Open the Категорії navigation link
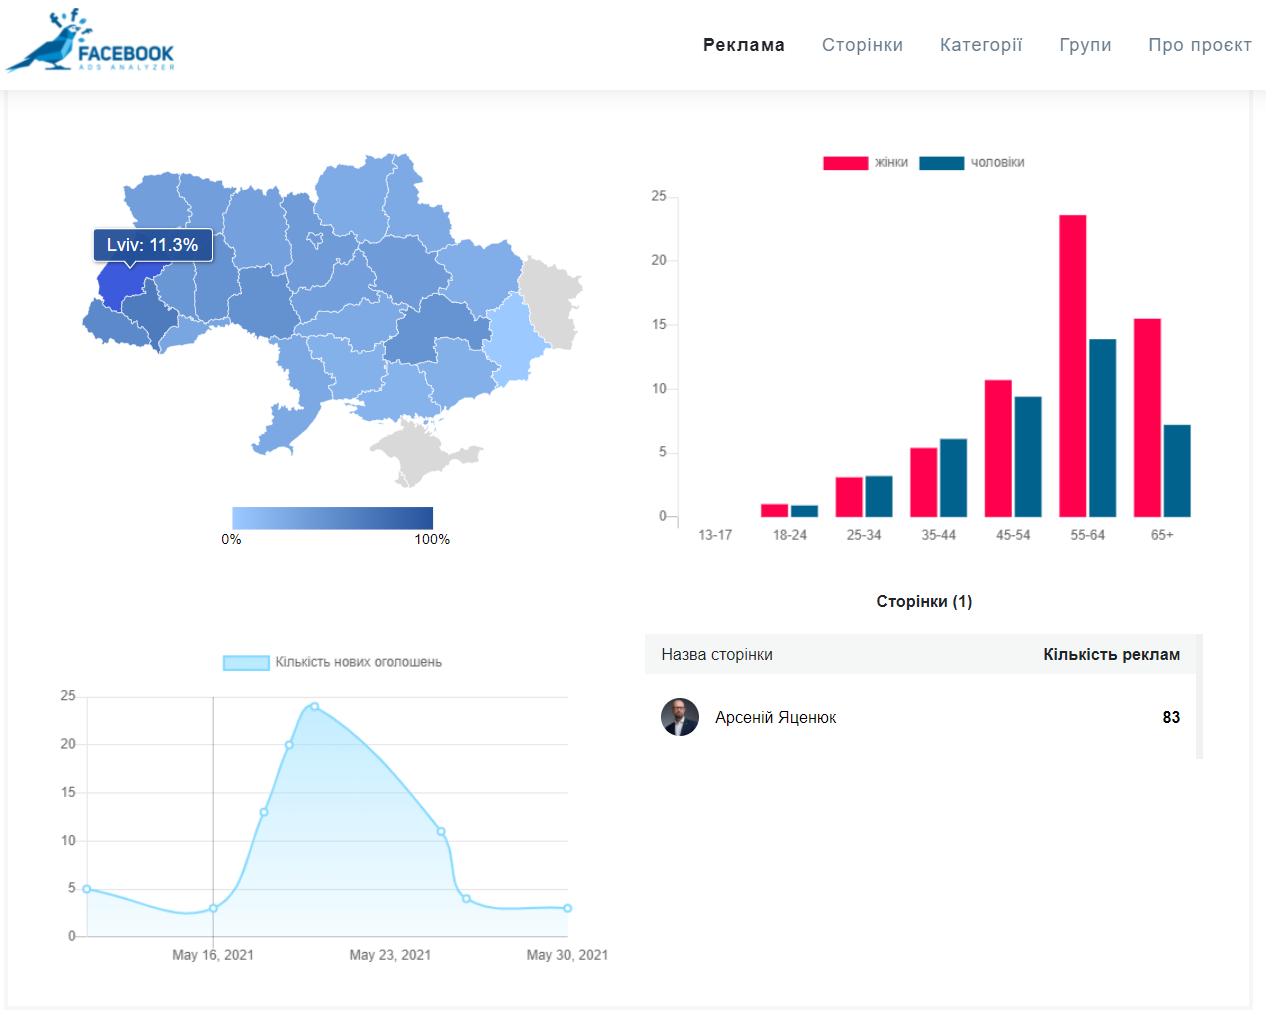 pyautogui.click(x=980, y=45)
